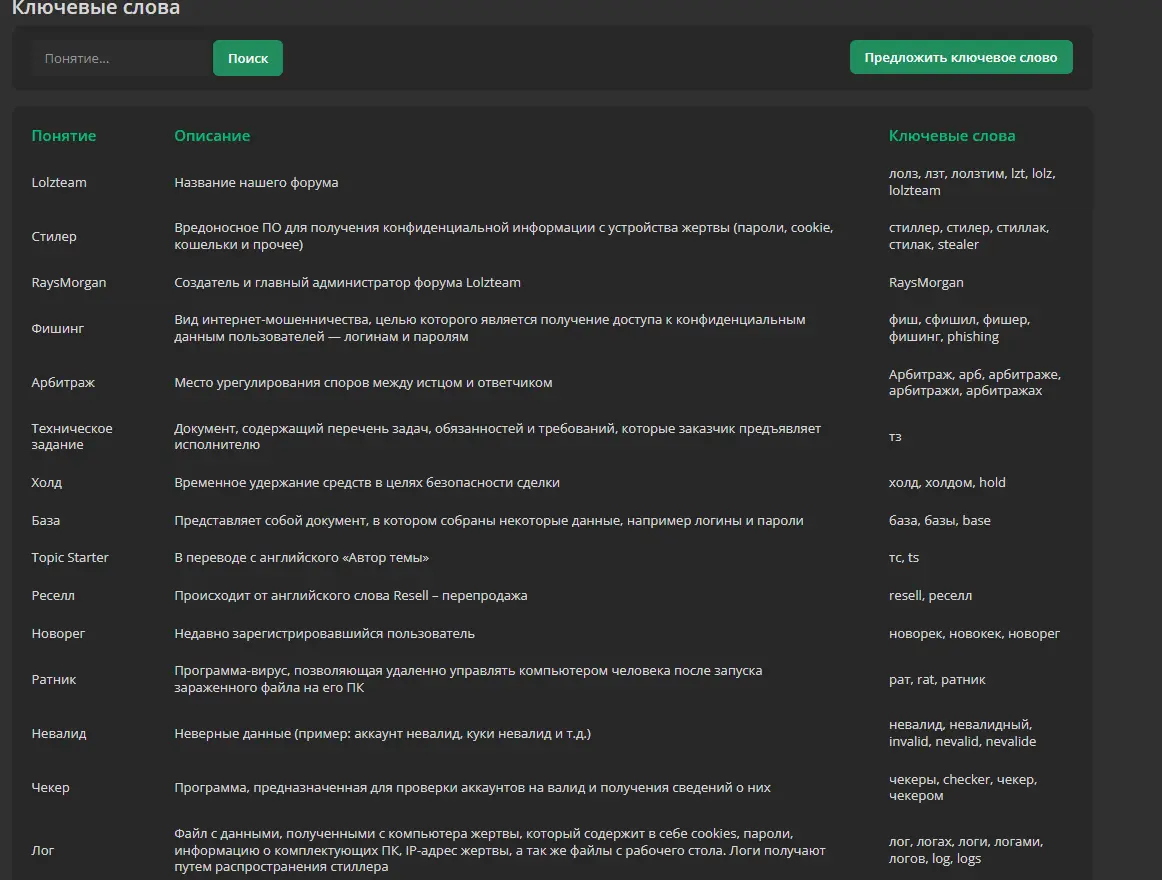Select the 'Лог' term cell
Image resolution: width=1162 pixels, height=880 pixels.
[x=42, y=850]
